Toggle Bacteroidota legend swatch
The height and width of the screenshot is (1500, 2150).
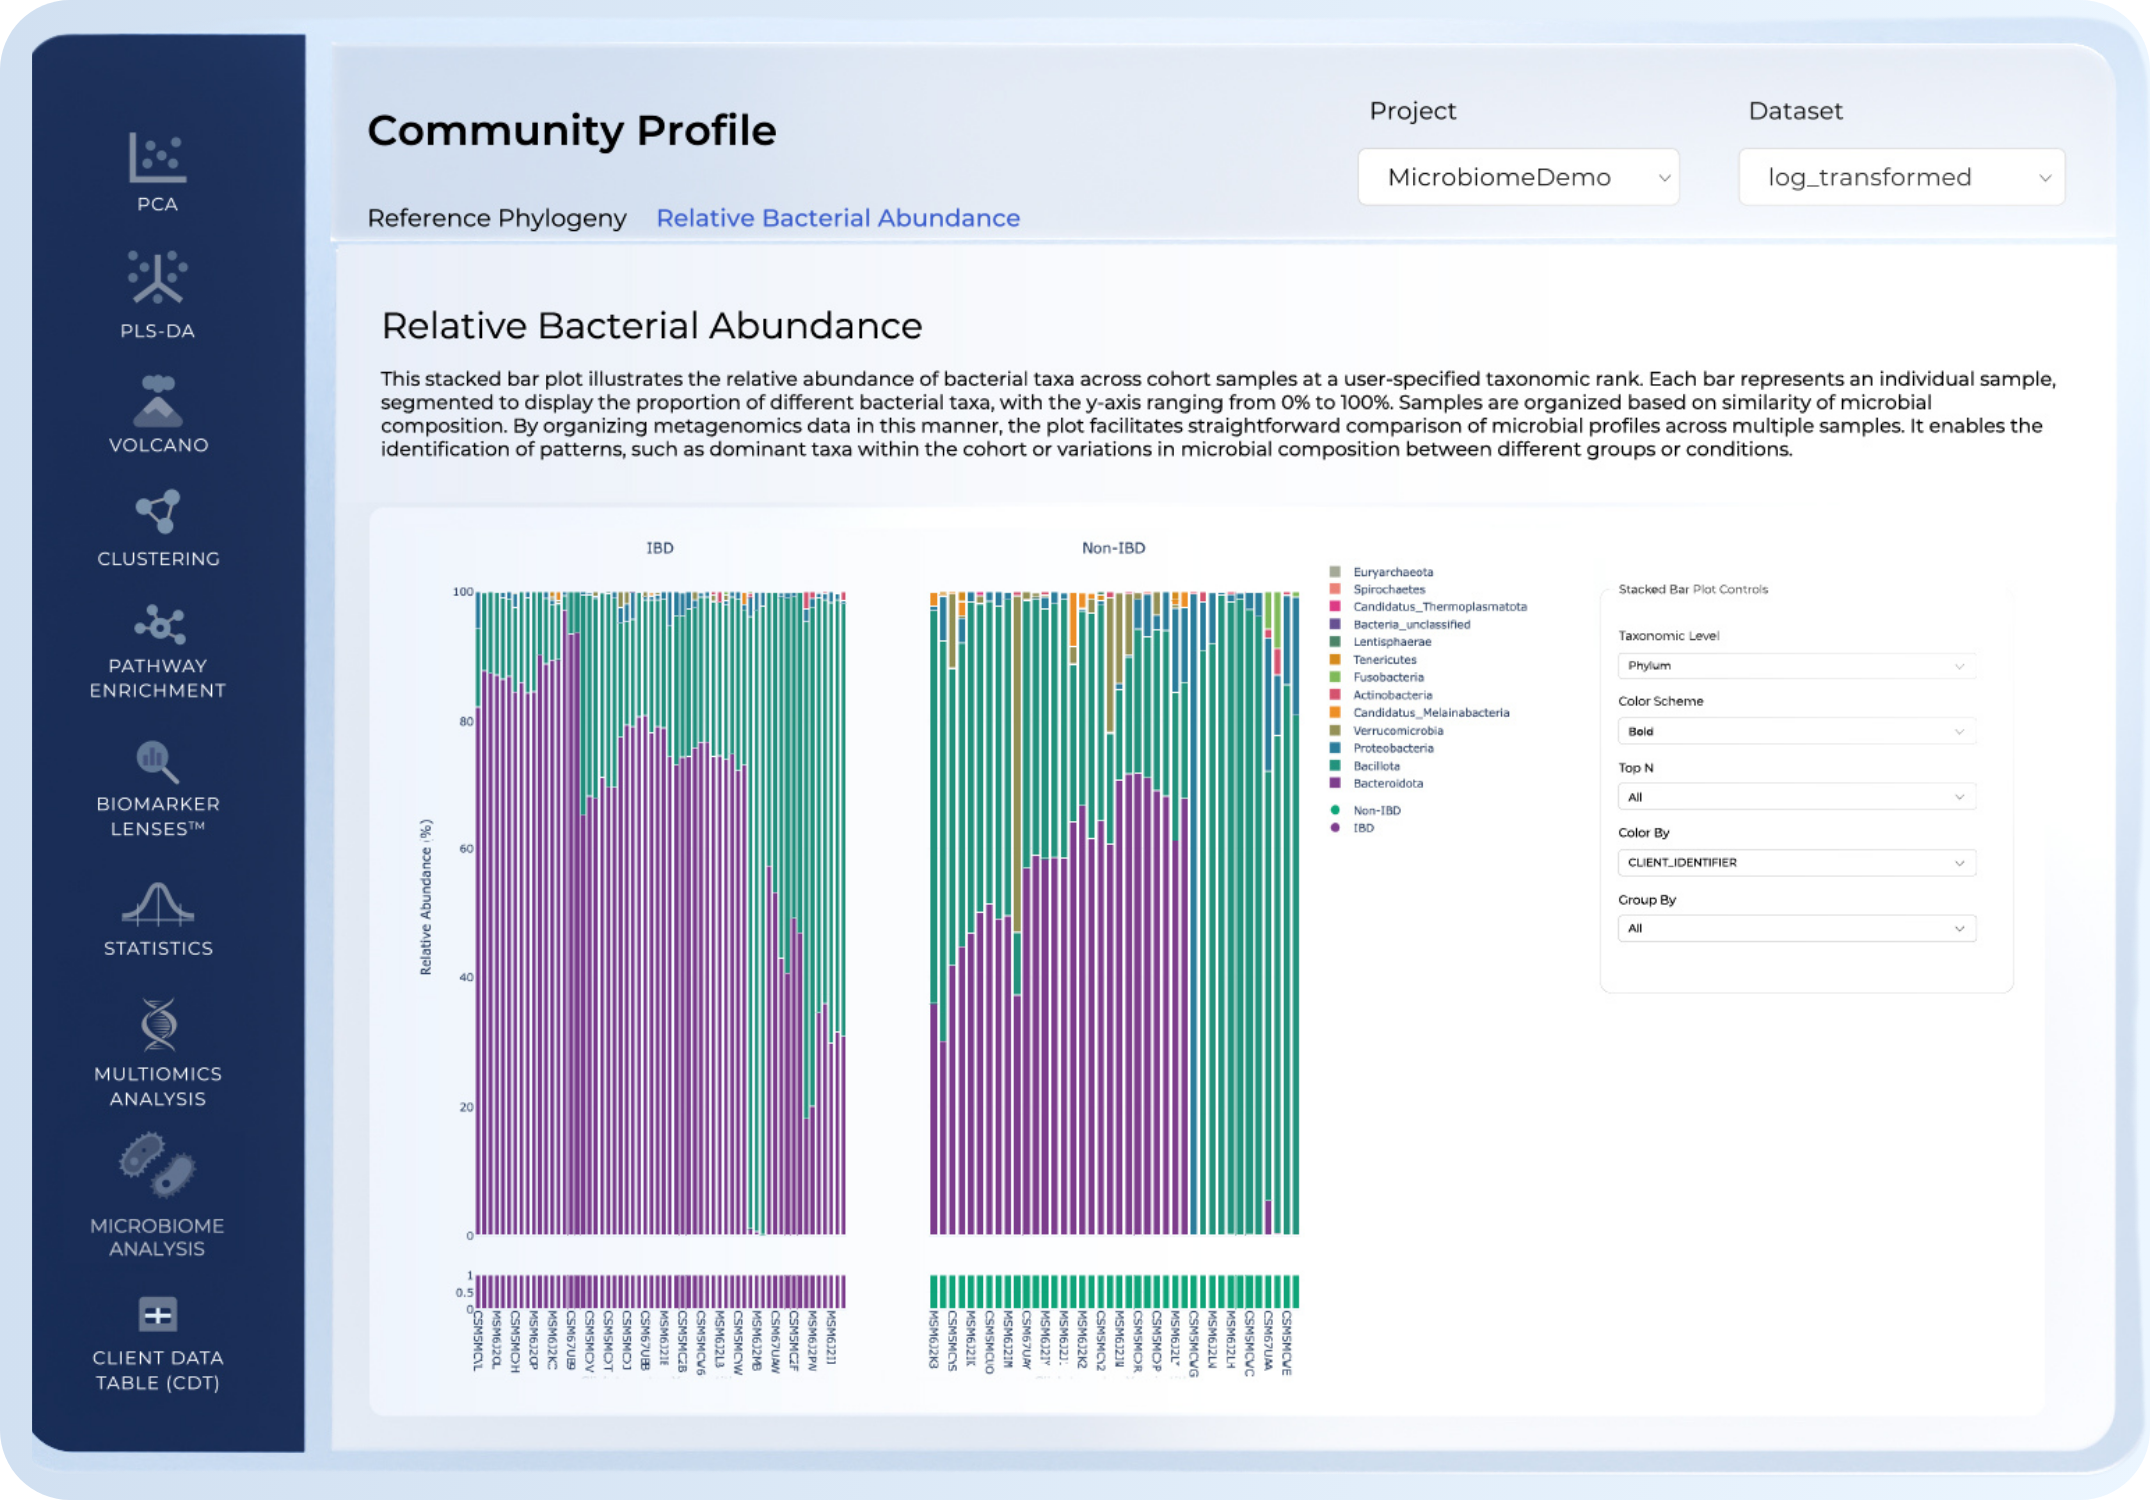[1335, 783]
